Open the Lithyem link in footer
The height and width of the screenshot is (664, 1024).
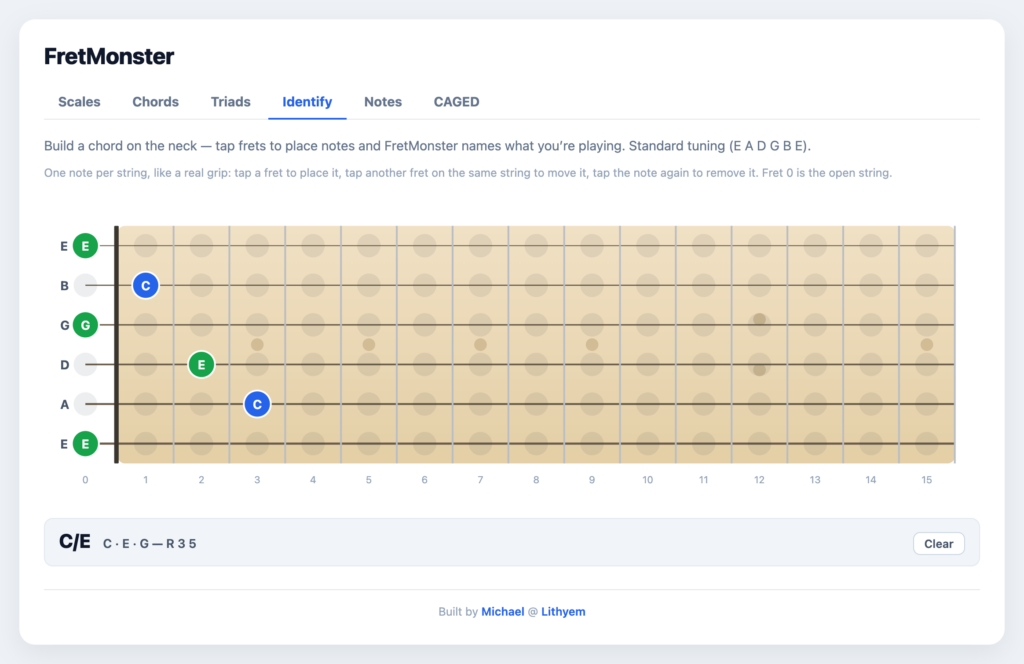pyautogui.click(x=563, y=612)
